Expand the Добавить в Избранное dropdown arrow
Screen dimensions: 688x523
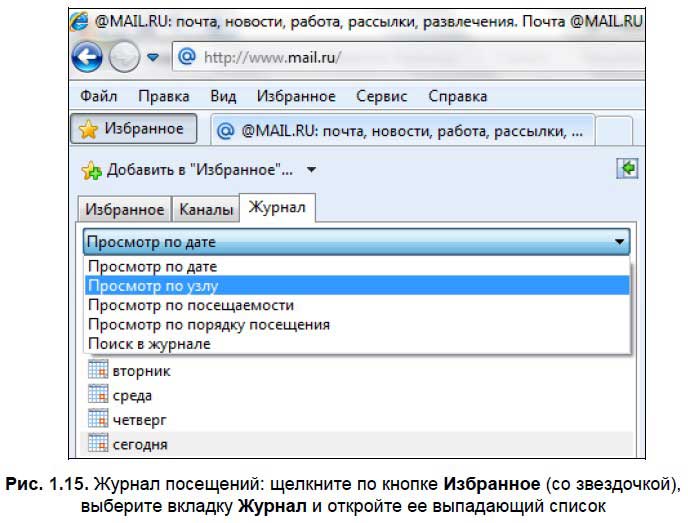tap(311, 170)
